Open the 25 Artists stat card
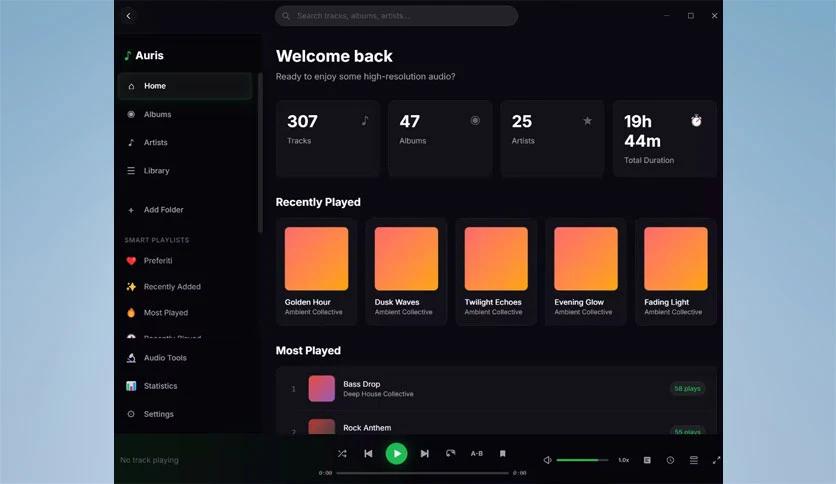This screenshot has width=836, height=484. (552, 138)
